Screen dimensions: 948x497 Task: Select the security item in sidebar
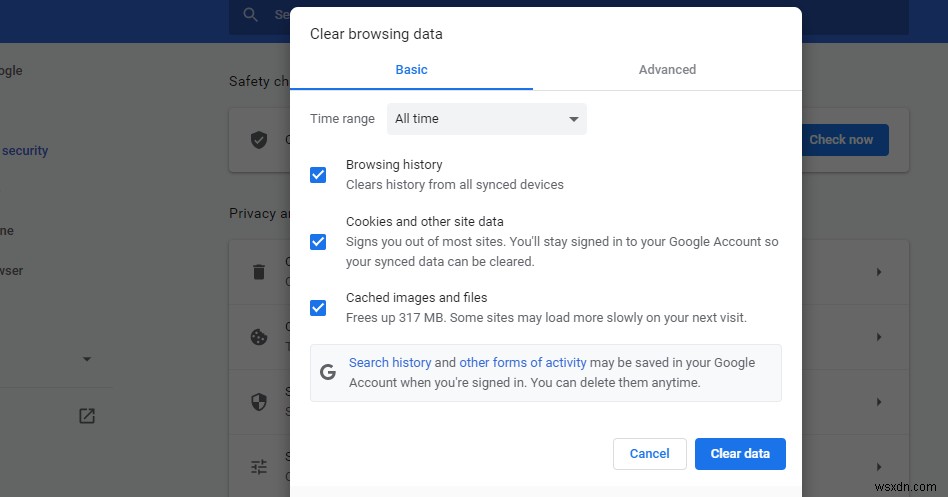tap(24, 151)
